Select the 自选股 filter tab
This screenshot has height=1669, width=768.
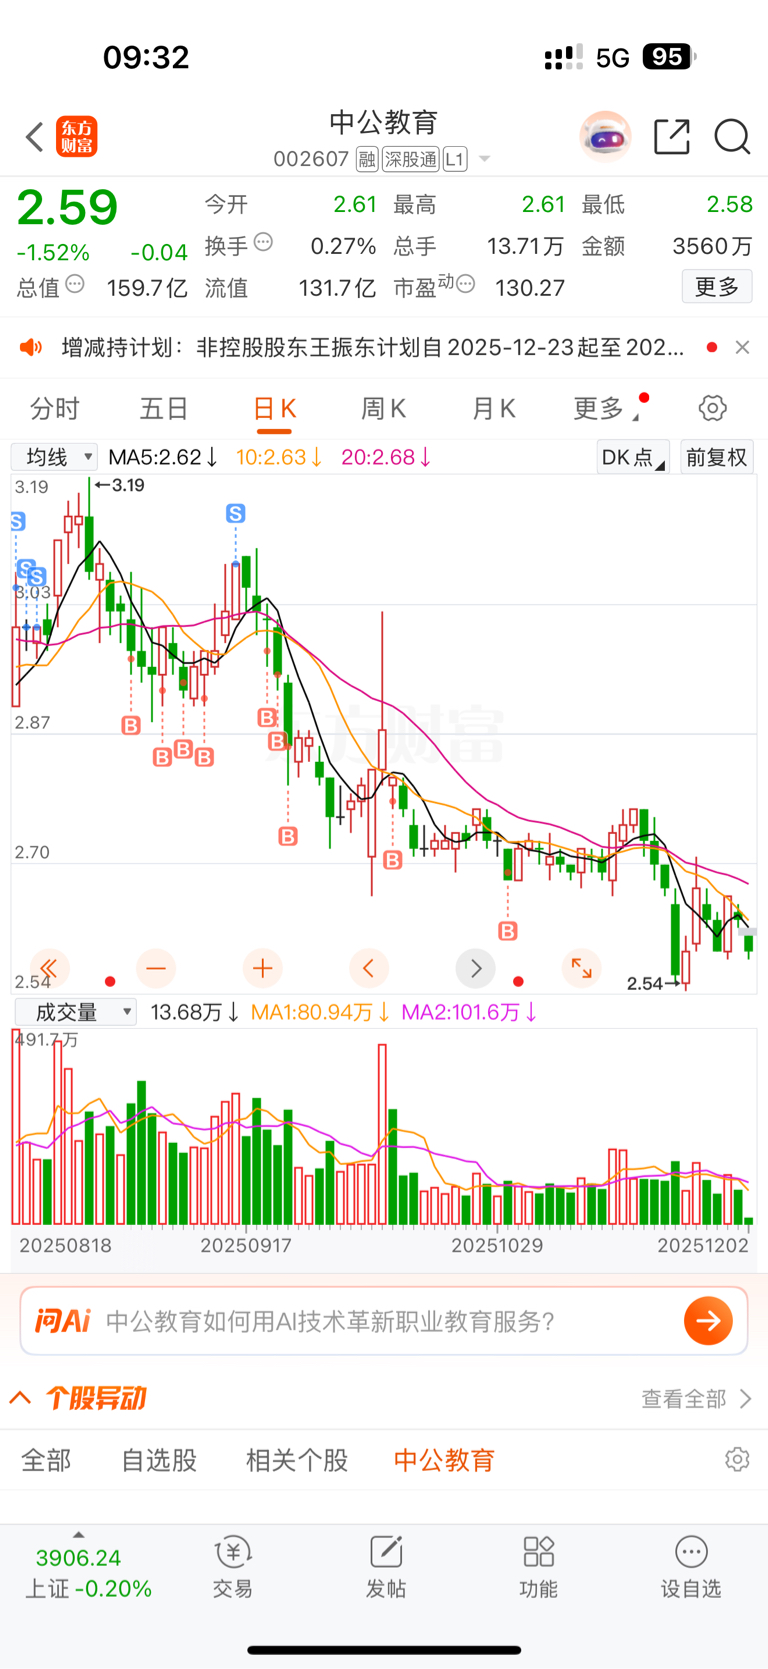coord(159,1460)
